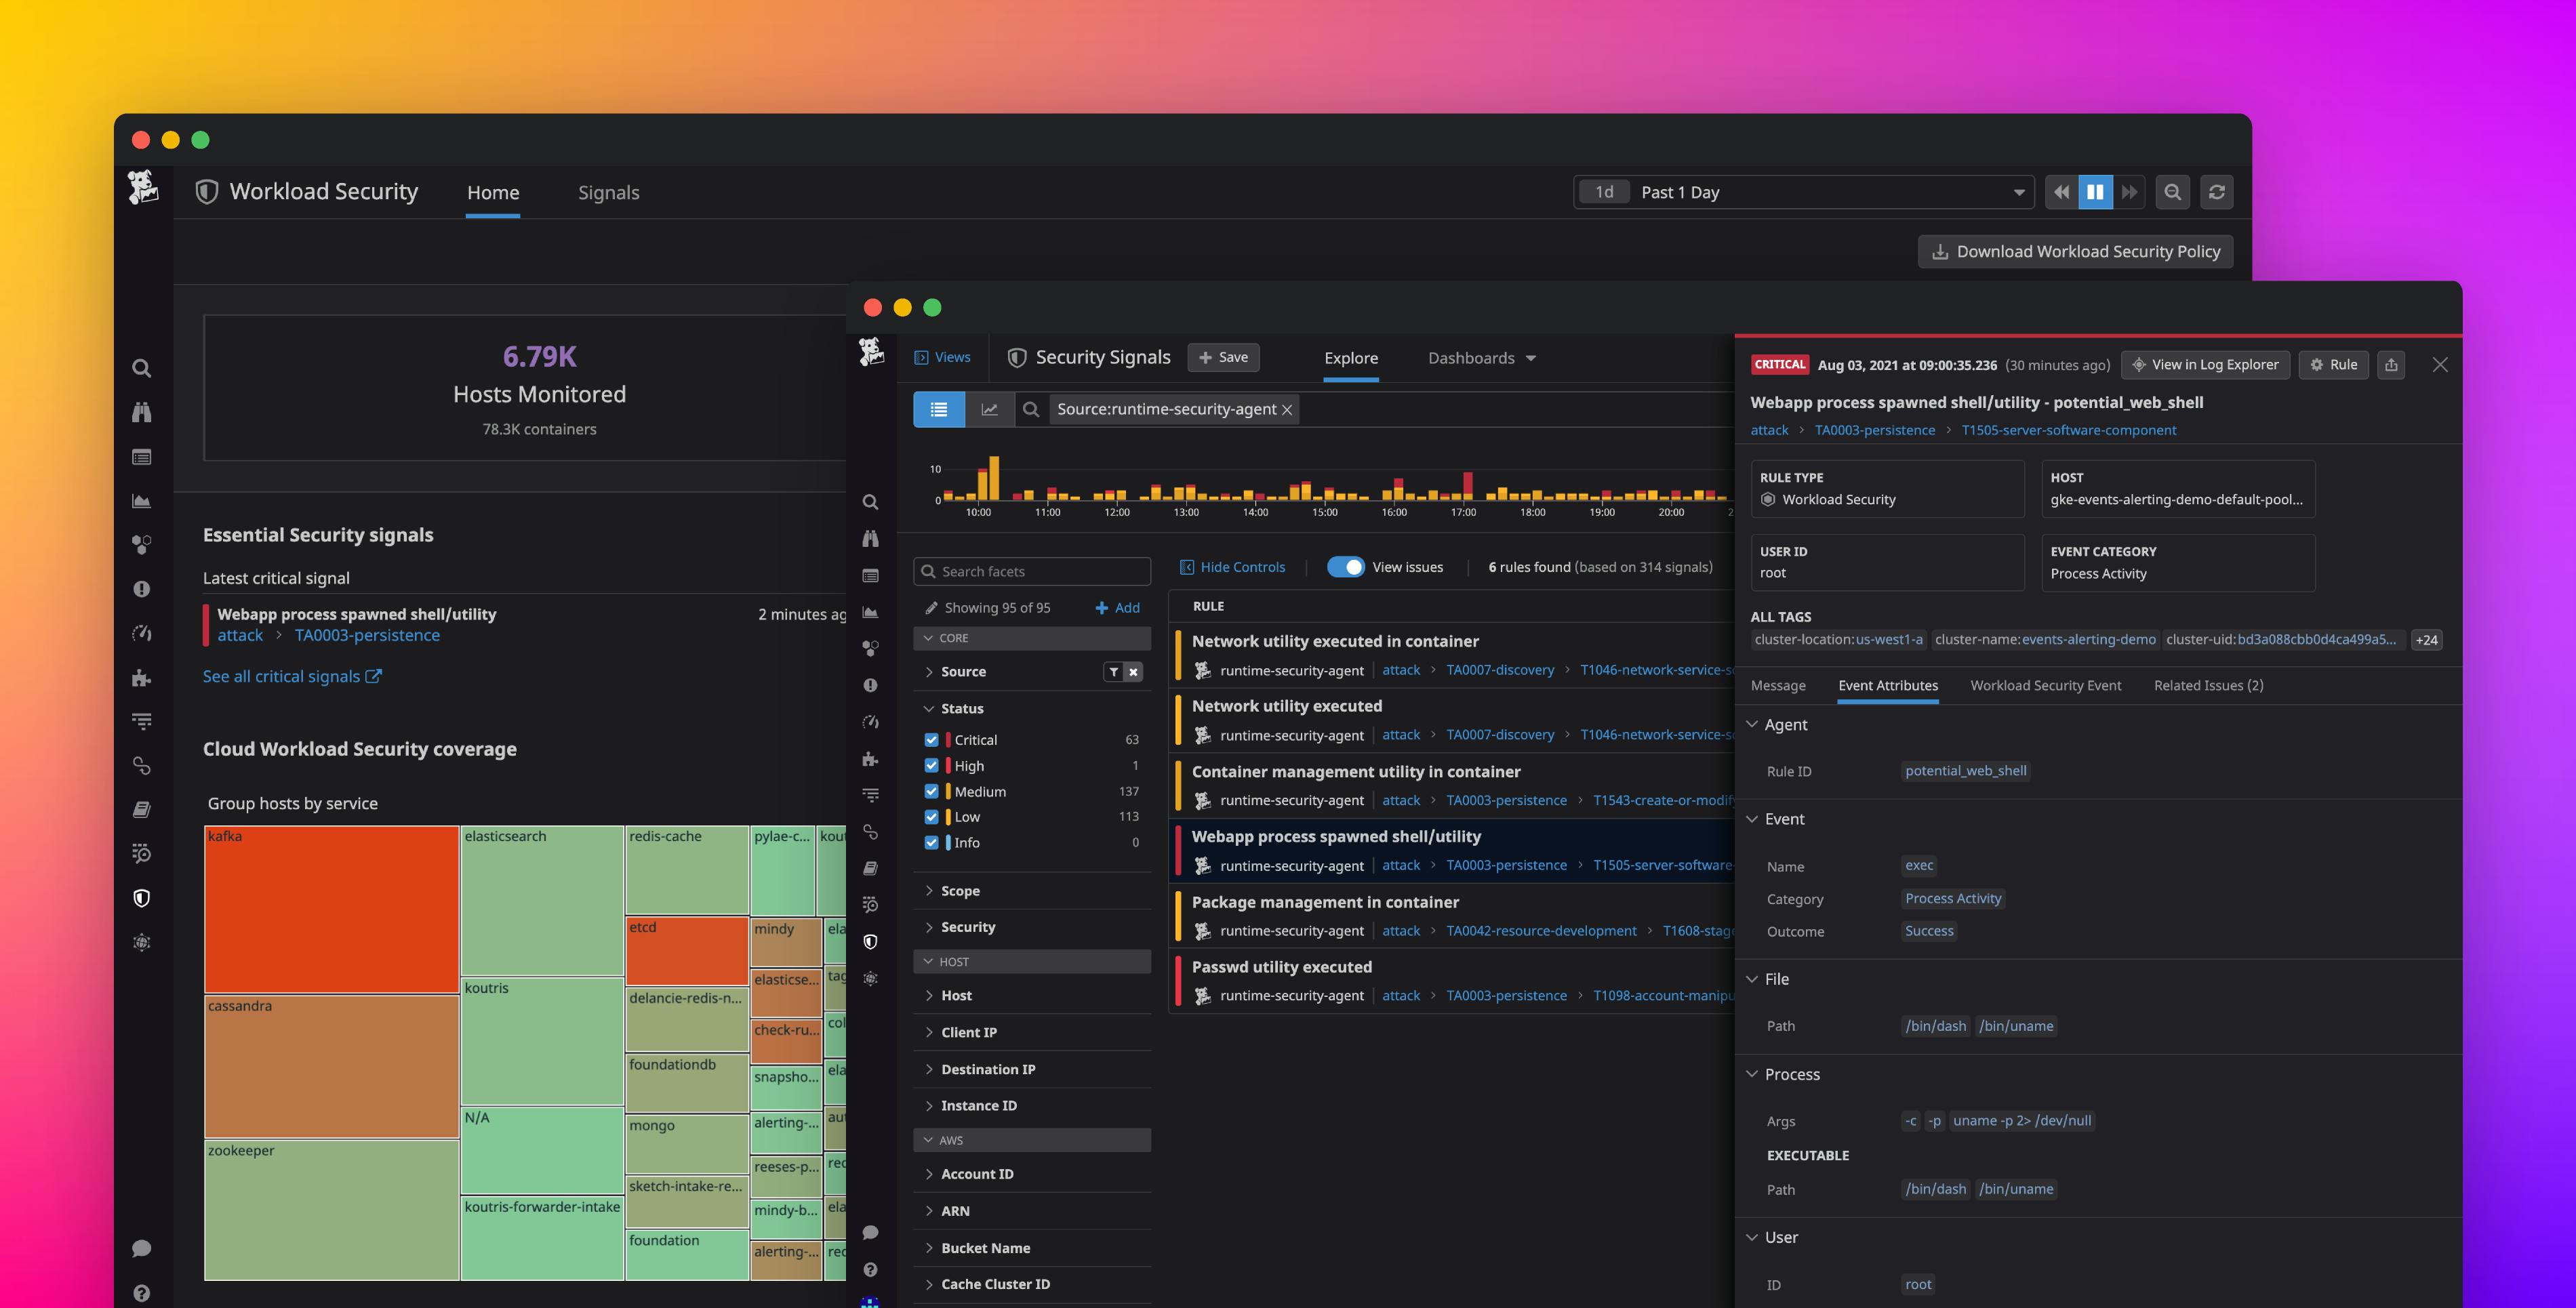Uncheck the Low status checkbox
Screen dimensions: 2576x1308
pyautogui.click(x=932, y=816)
